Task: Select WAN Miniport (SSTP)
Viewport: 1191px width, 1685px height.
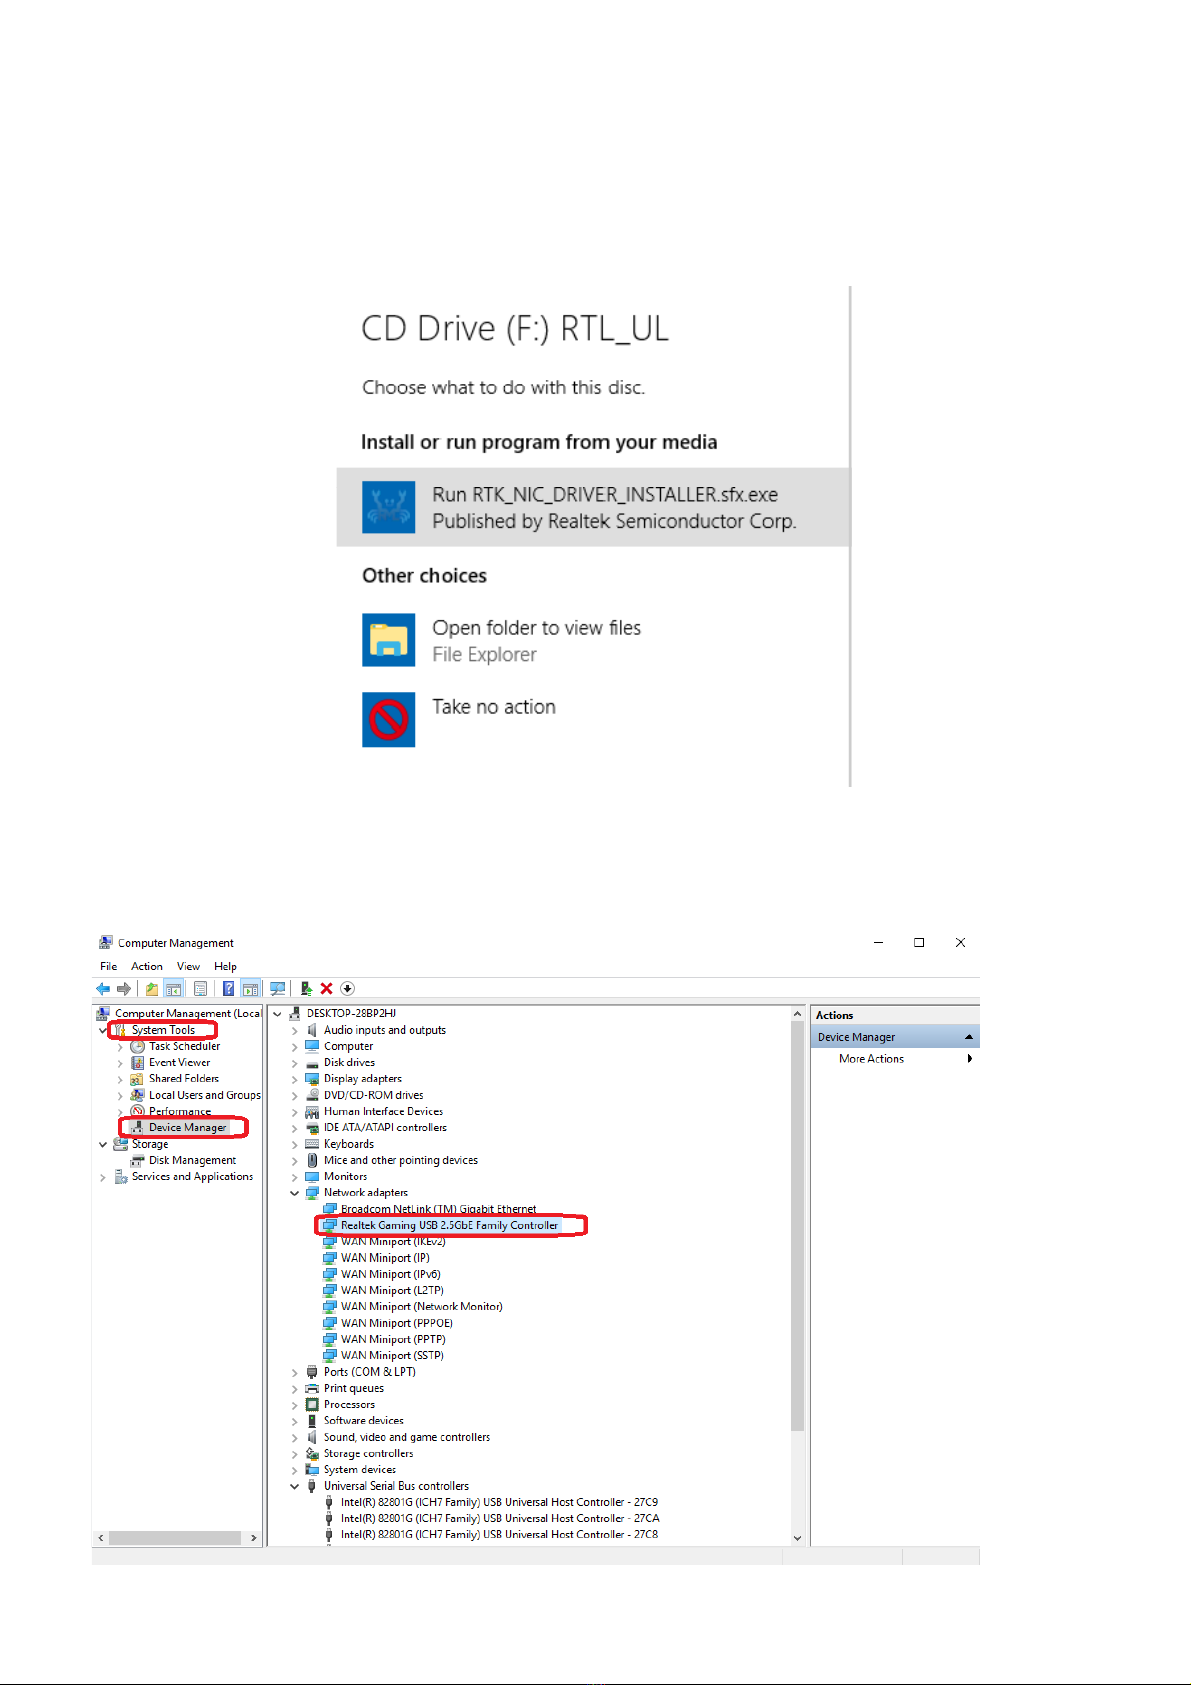Action: click(x=392, y=1356)
